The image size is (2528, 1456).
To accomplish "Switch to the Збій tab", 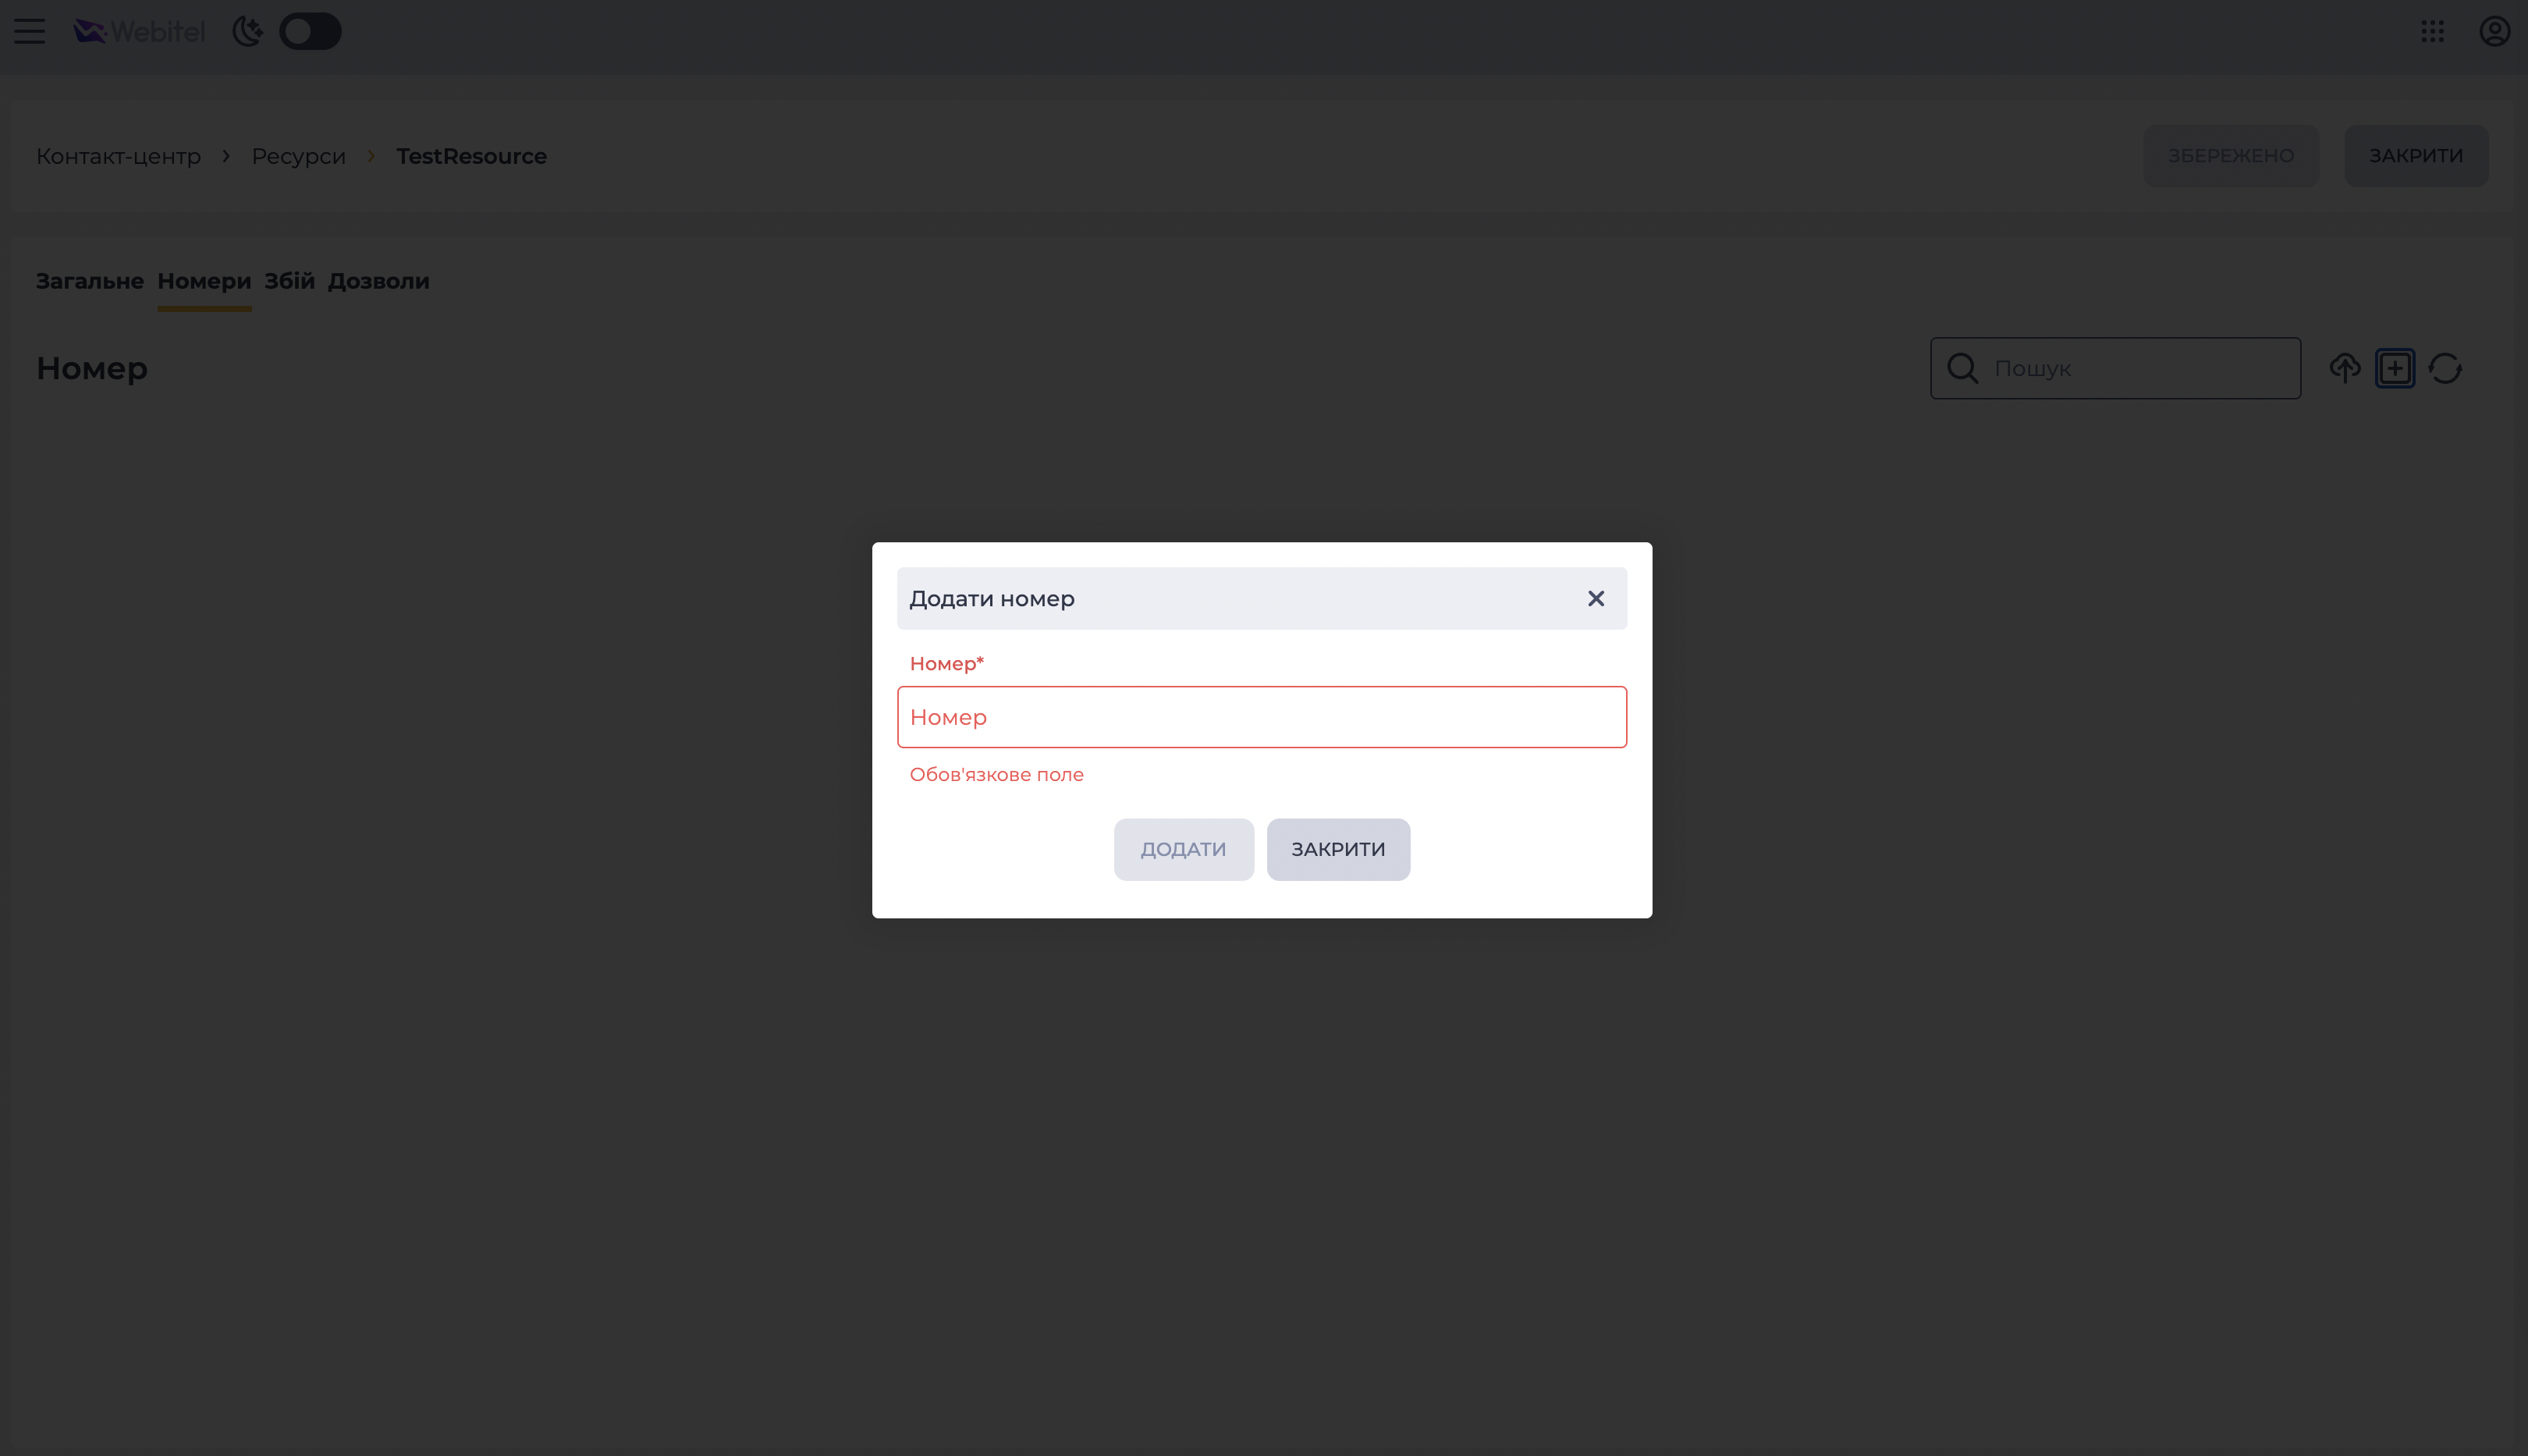I will tap(289, 281).
